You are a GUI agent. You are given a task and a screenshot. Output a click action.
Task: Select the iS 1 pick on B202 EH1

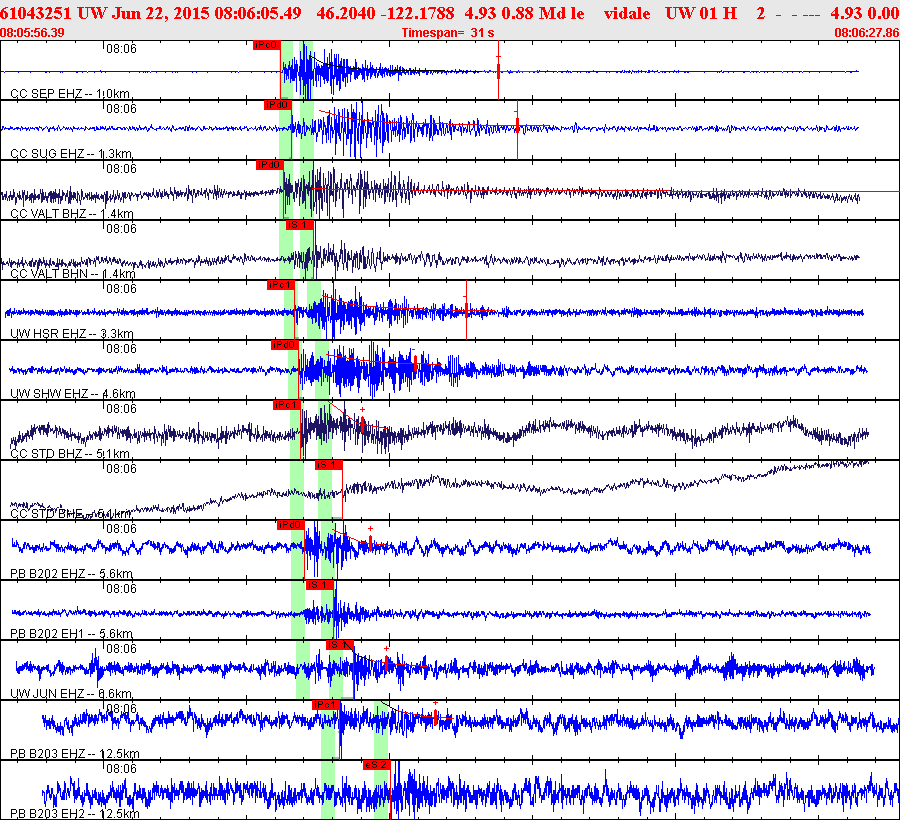320,585
